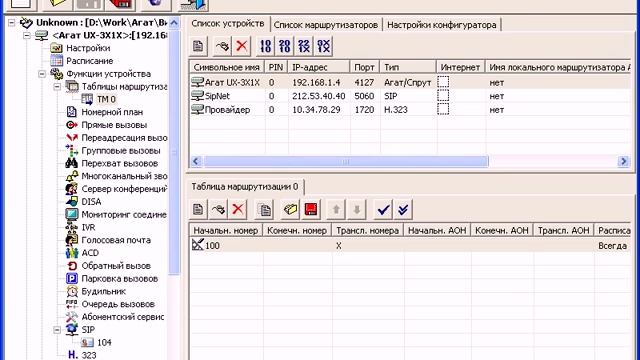The height and width of the screenshot is (360, 640).
Task: Open Групповые вызовы item
Action: (120, 151)
